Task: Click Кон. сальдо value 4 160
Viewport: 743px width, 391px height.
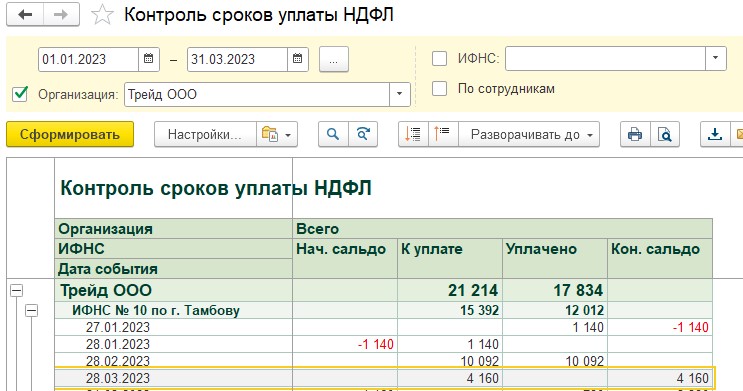Action: [x=693, y=378]
